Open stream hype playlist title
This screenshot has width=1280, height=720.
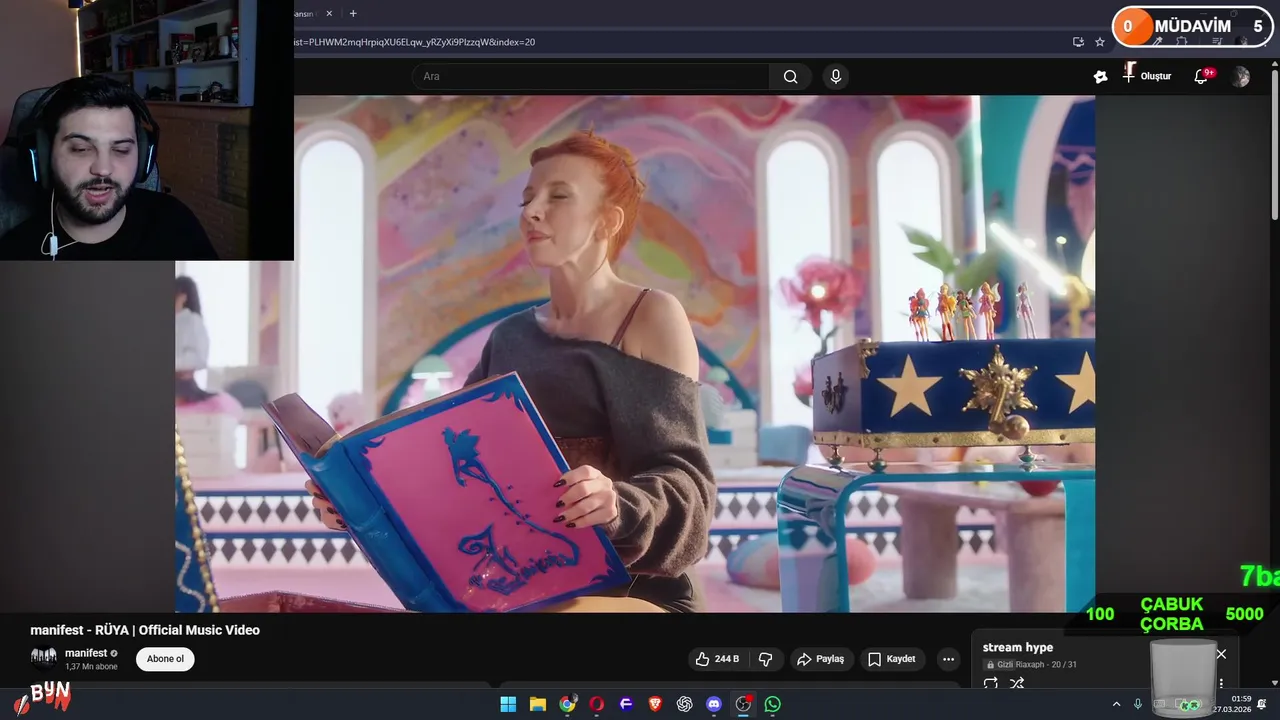(1018, 647)
